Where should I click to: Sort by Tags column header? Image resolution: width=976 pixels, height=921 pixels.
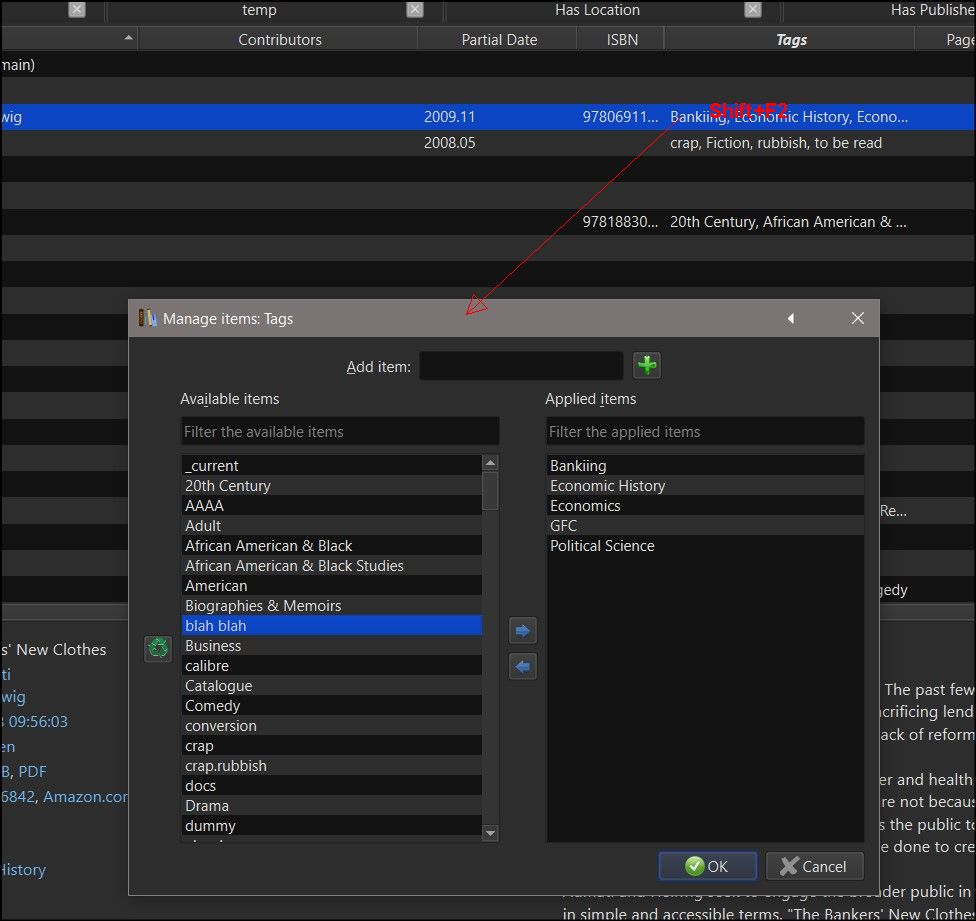coord(790,40)
